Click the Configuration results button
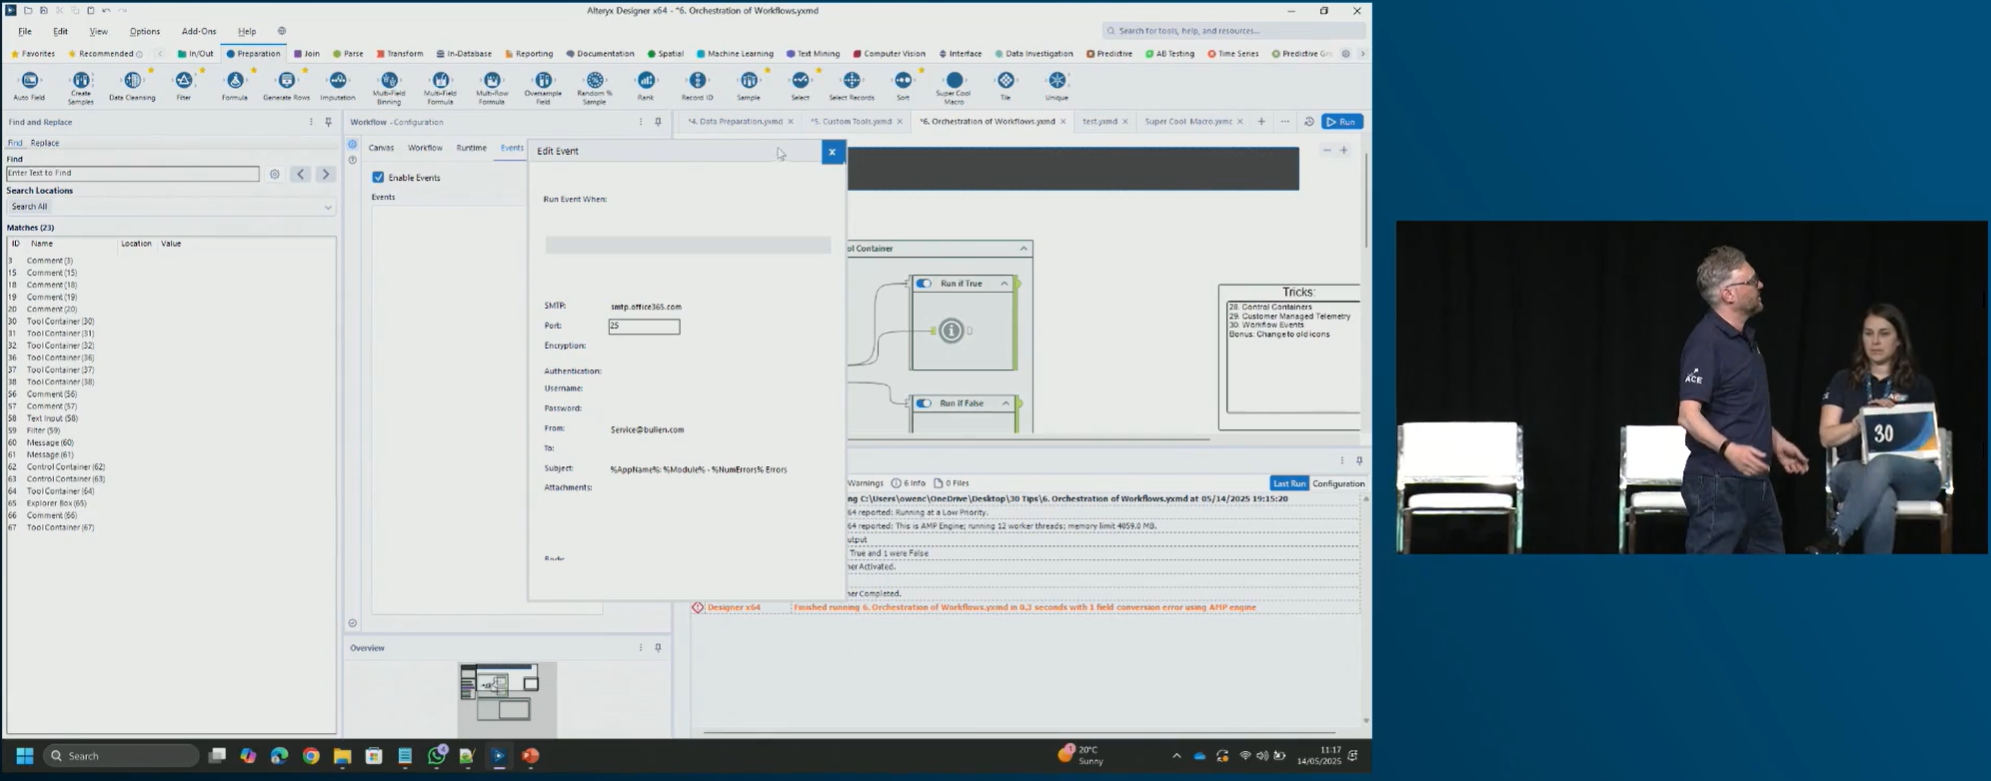Viewport: 1991px width, 781px height. point(1338,484)
